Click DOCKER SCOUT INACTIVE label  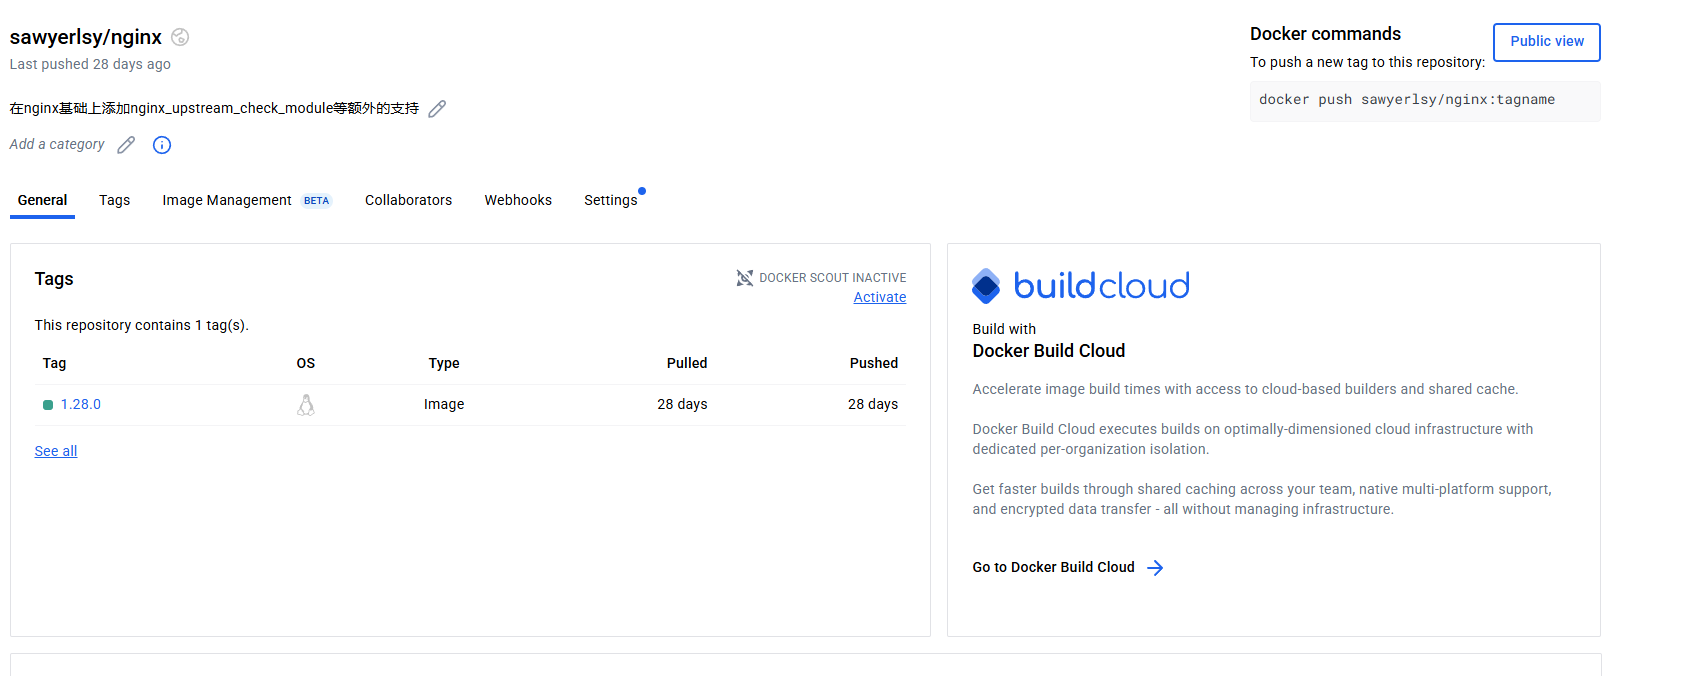tap(833, 278)
